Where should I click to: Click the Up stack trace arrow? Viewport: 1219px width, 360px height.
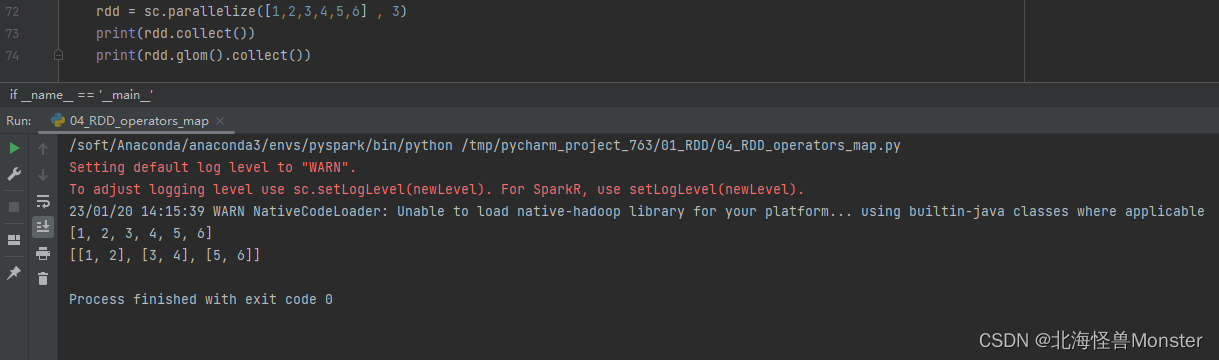pos(43,148)
